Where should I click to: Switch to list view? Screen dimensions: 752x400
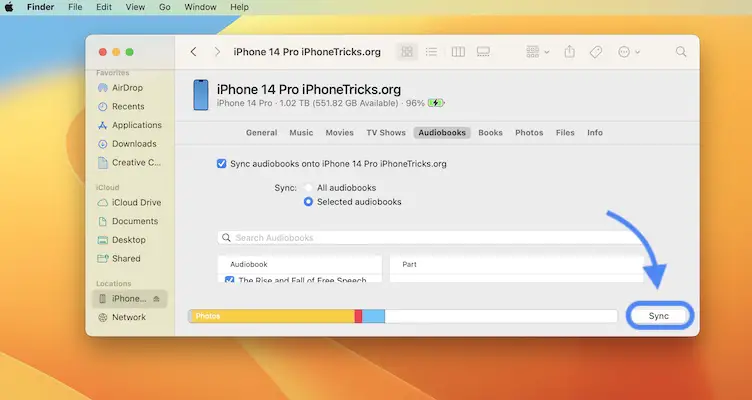click(x=432, y=51)
